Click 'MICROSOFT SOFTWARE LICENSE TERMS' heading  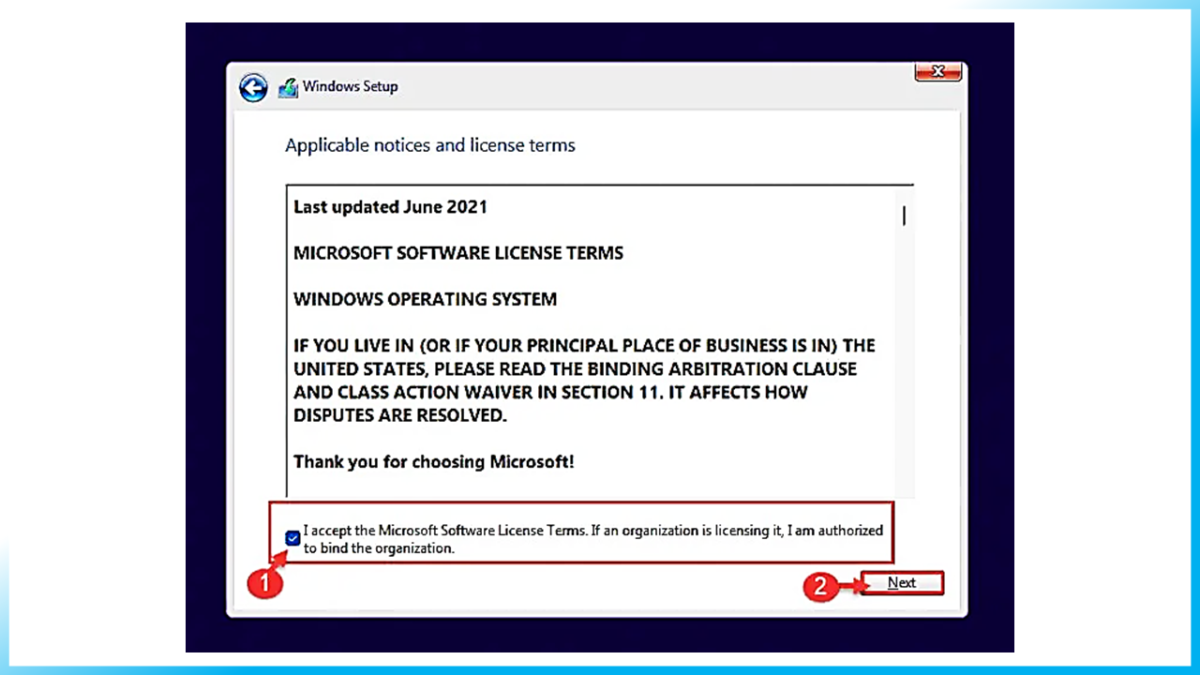tap(458, 253)
